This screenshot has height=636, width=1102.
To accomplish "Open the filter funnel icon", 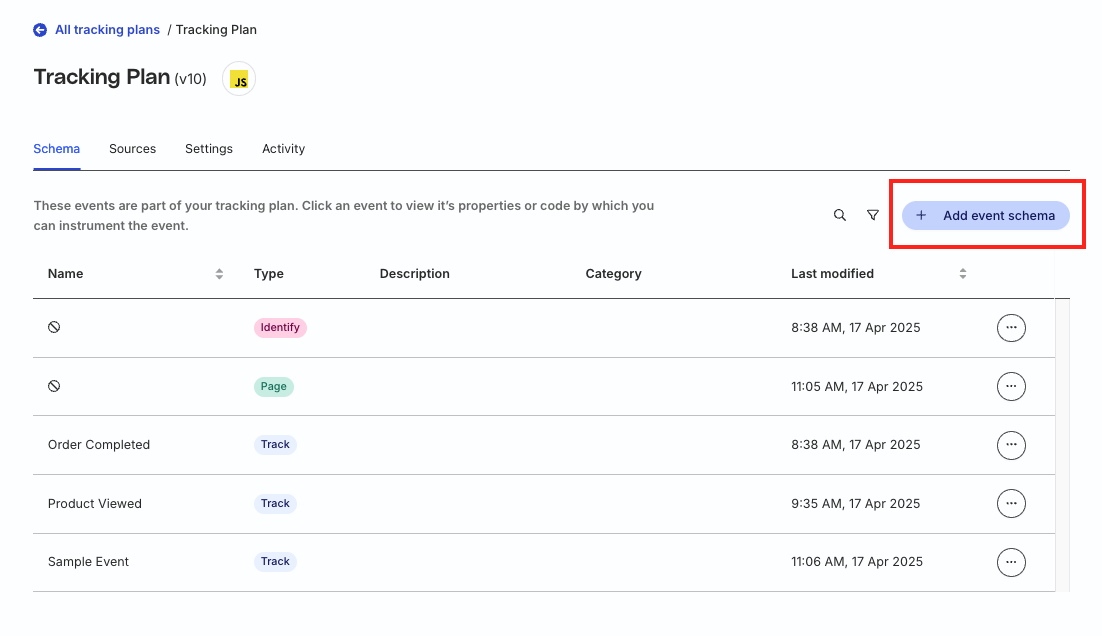I will pos(873,215).
